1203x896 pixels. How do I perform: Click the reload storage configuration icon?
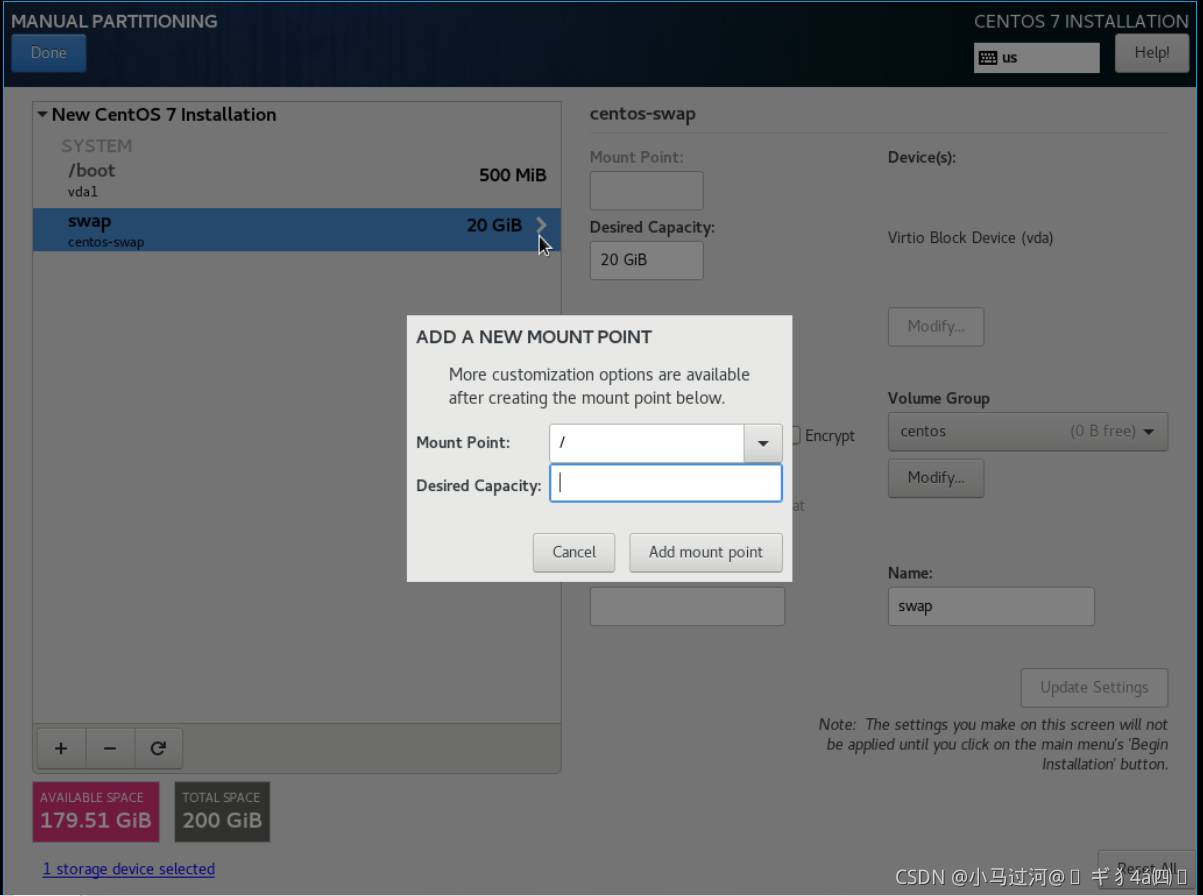pos(158,748)
